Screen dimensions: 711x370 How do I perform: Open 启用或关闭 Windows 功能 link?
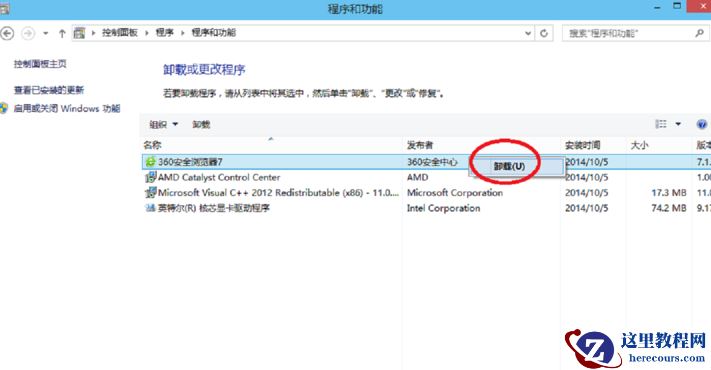pyautogui.click(x=67, y=108)
